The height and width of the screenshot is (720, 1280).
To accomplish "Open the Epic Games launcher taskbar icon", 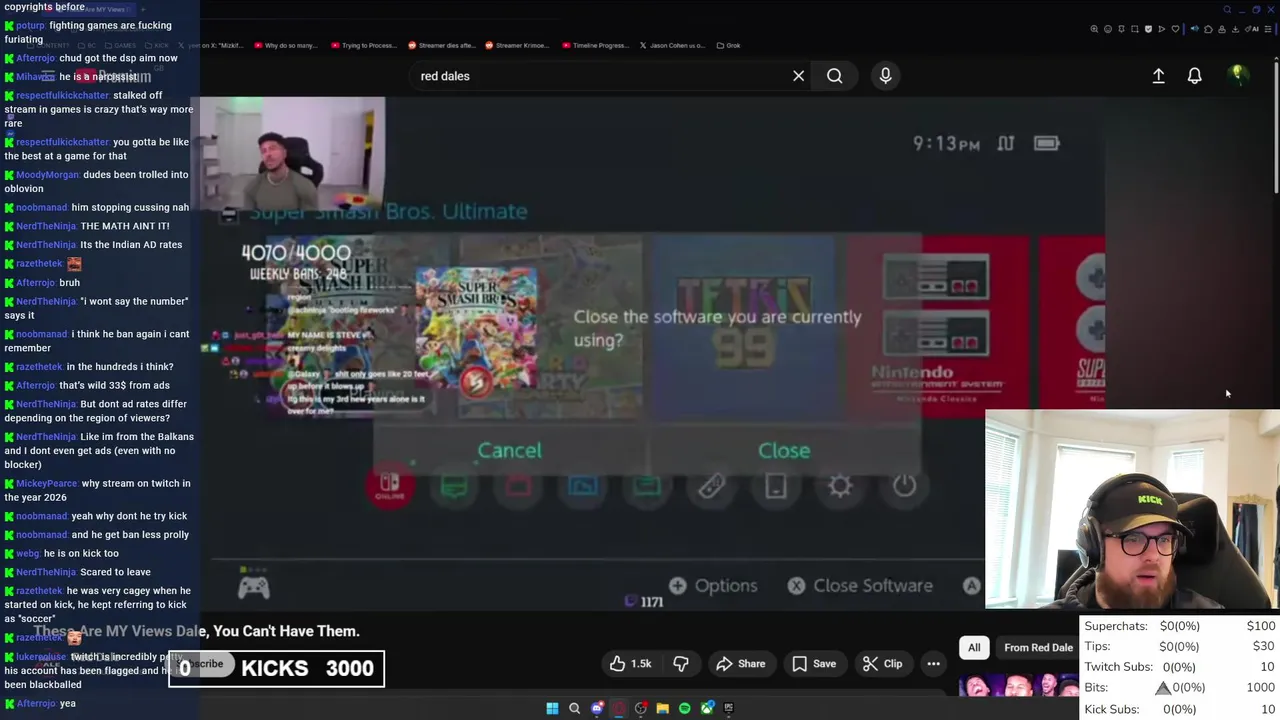I will (x=728, y=708).
